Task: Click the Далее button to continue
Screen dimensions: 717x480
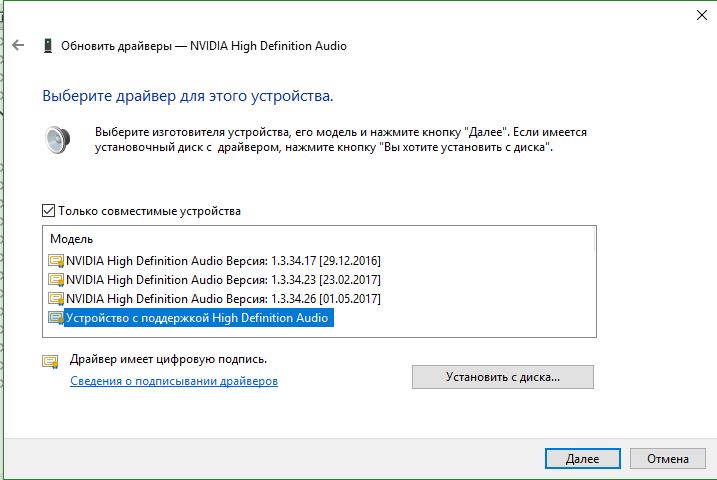Action: 582,459
